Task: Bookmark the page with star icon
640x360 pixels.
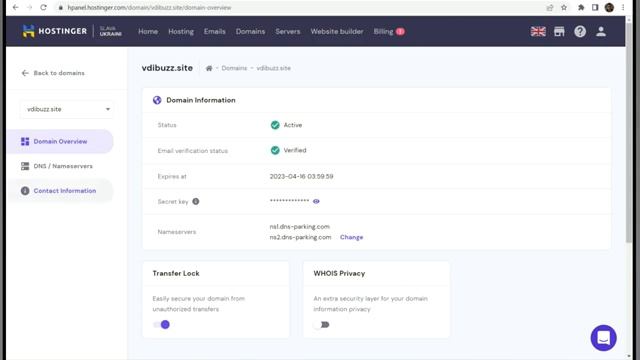Action: pos(564,7)
